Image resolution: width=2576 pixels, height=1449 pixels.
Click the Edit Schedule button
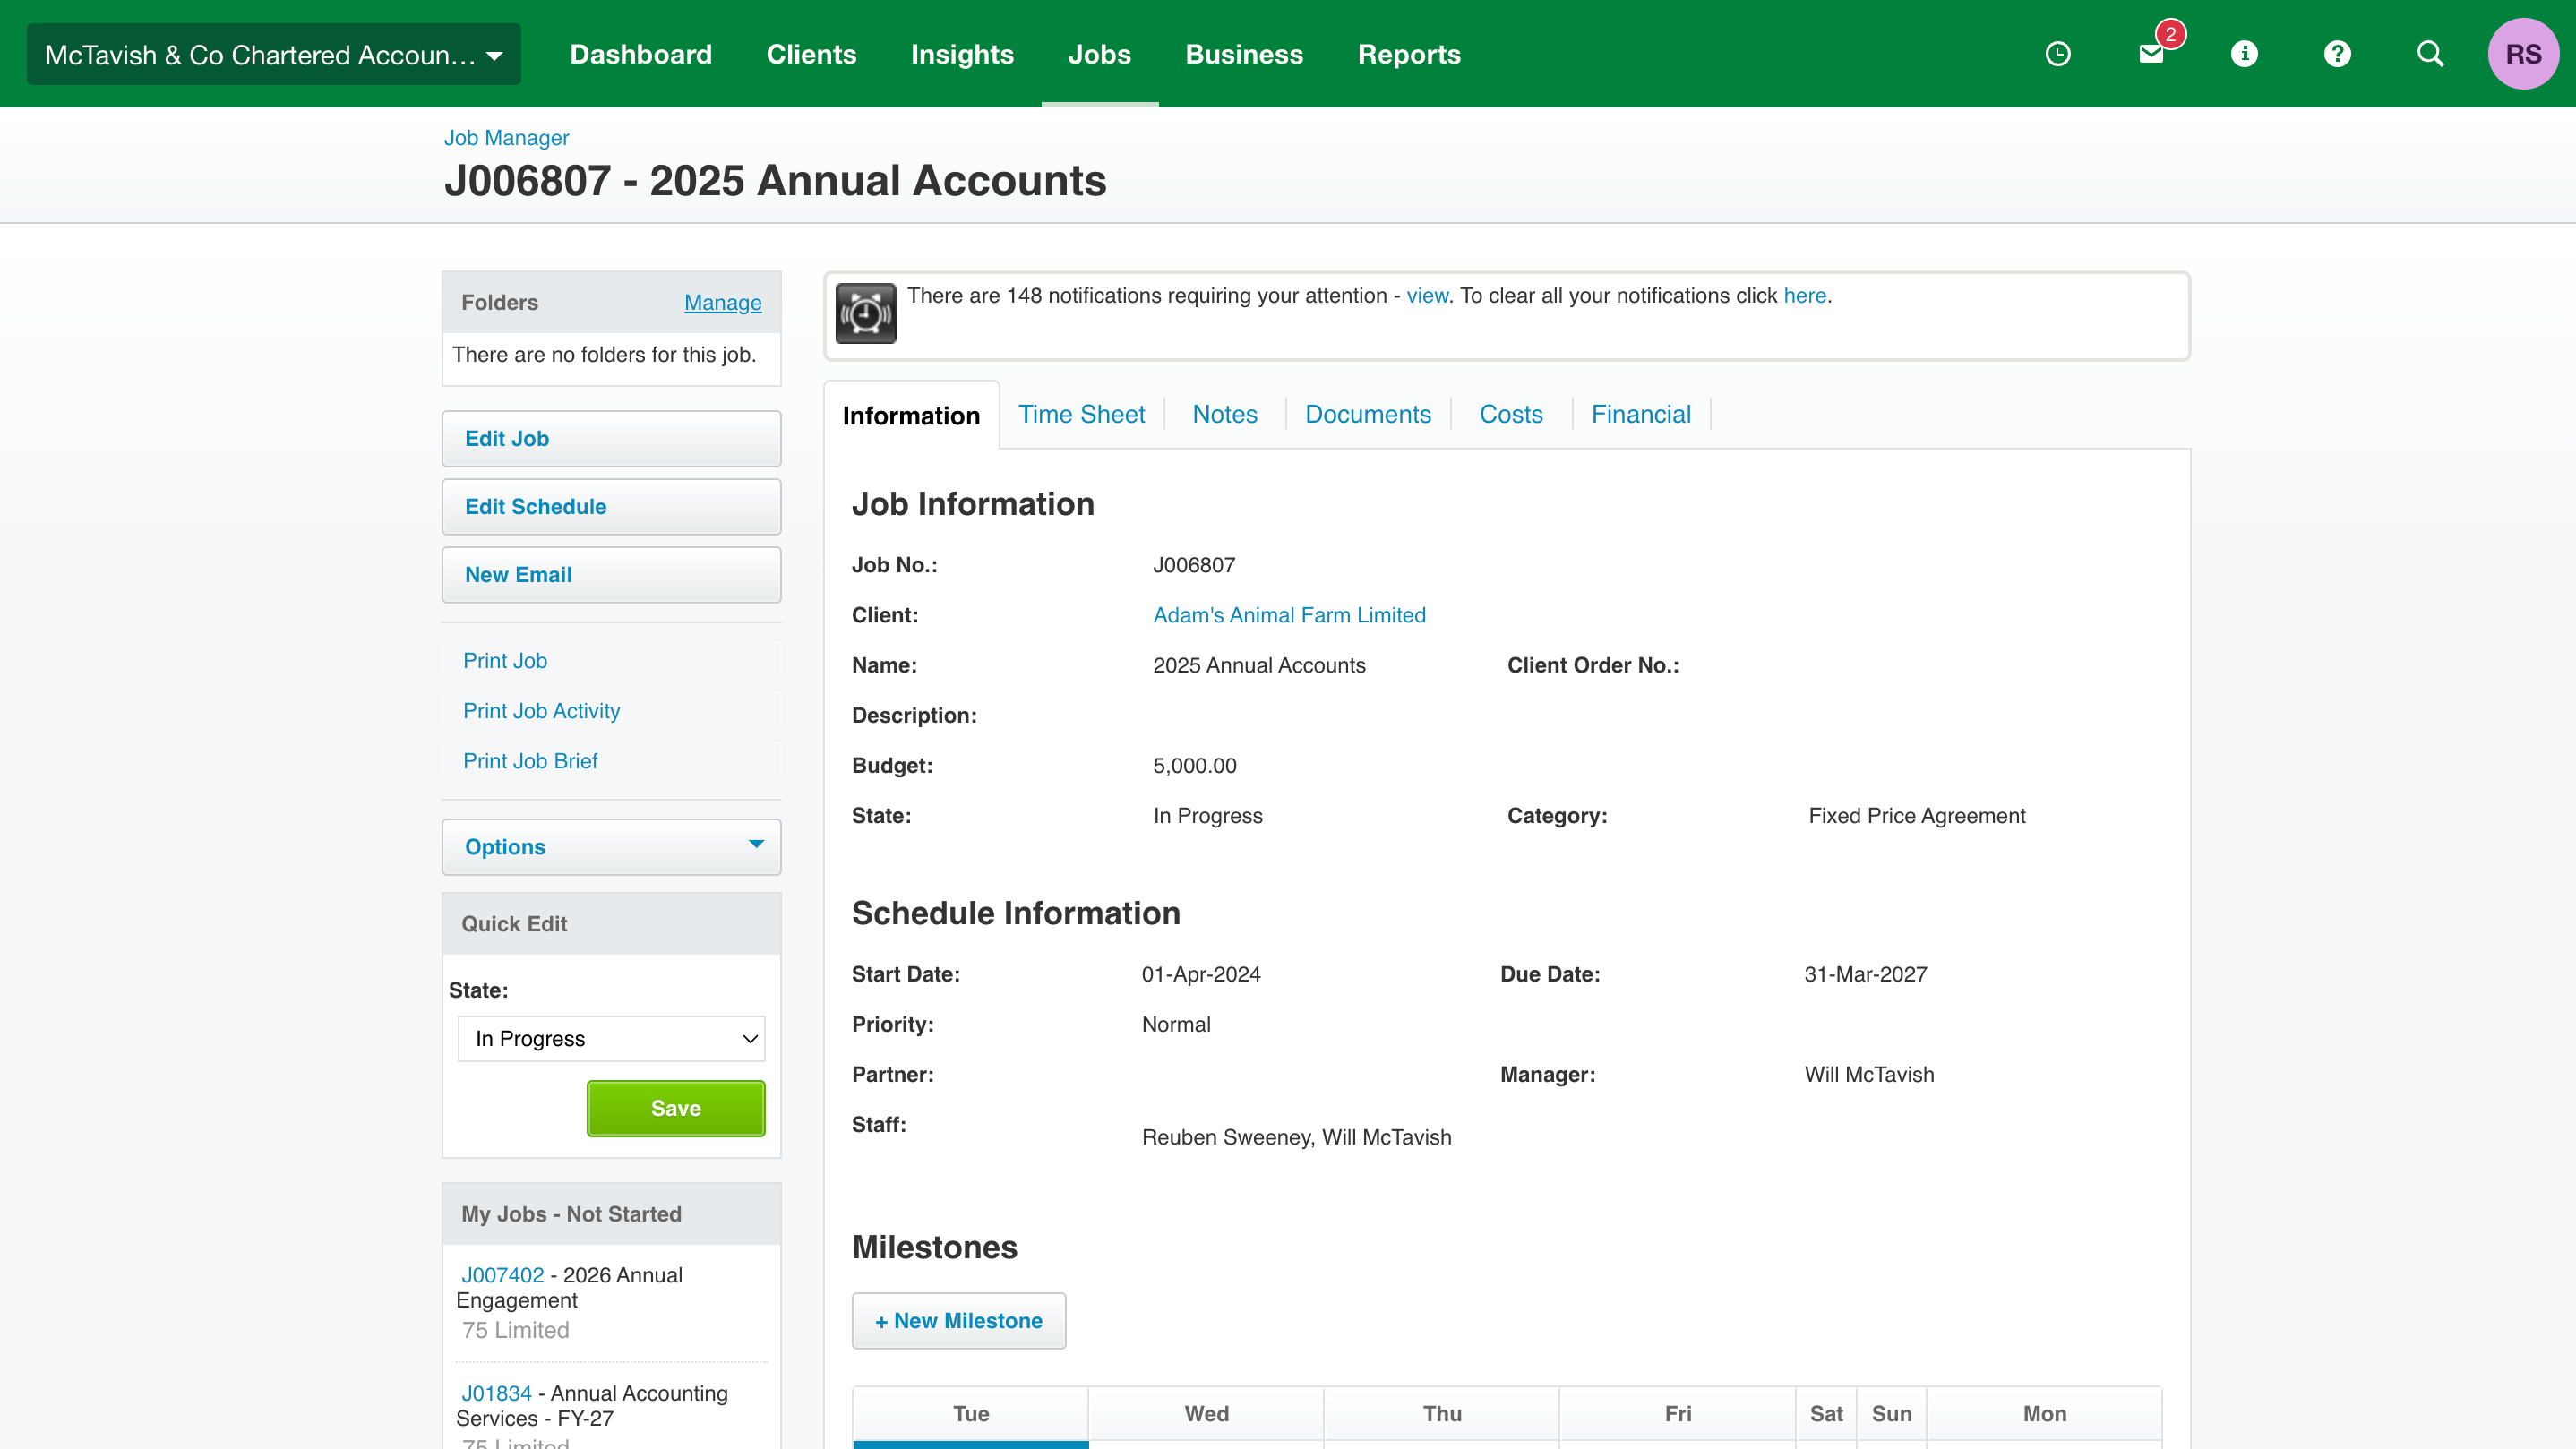[611, 507]
